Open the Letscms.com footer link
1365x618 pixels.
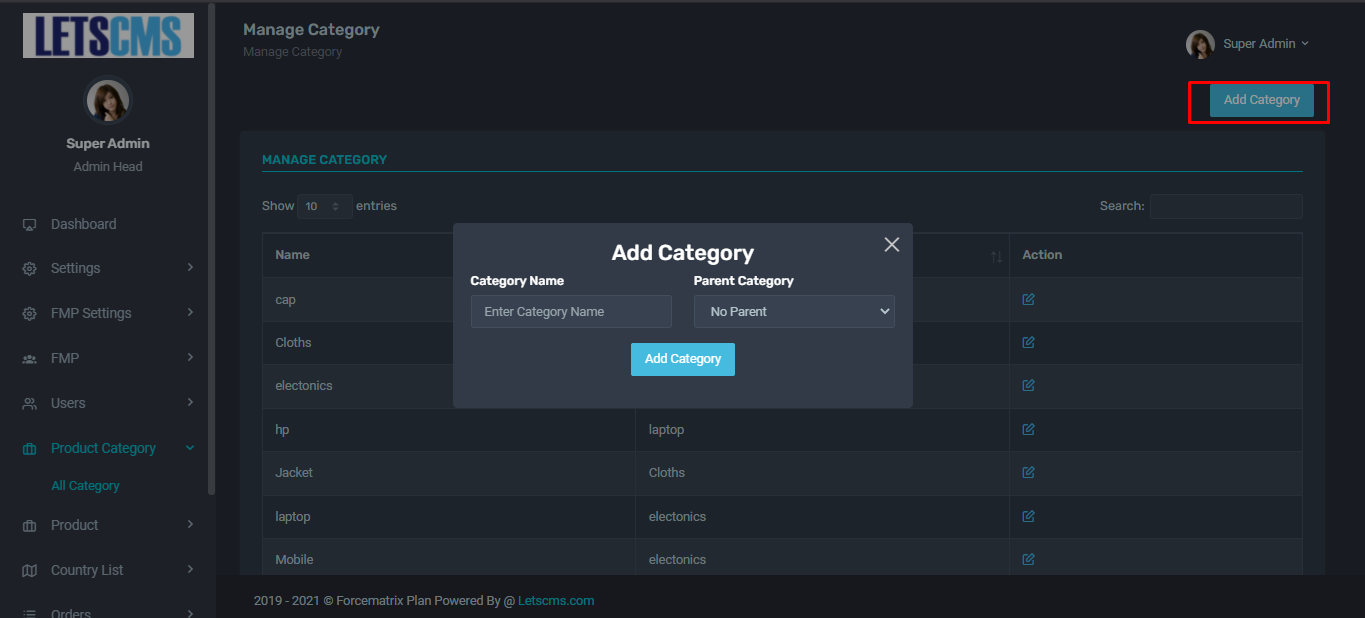[556, 601]
